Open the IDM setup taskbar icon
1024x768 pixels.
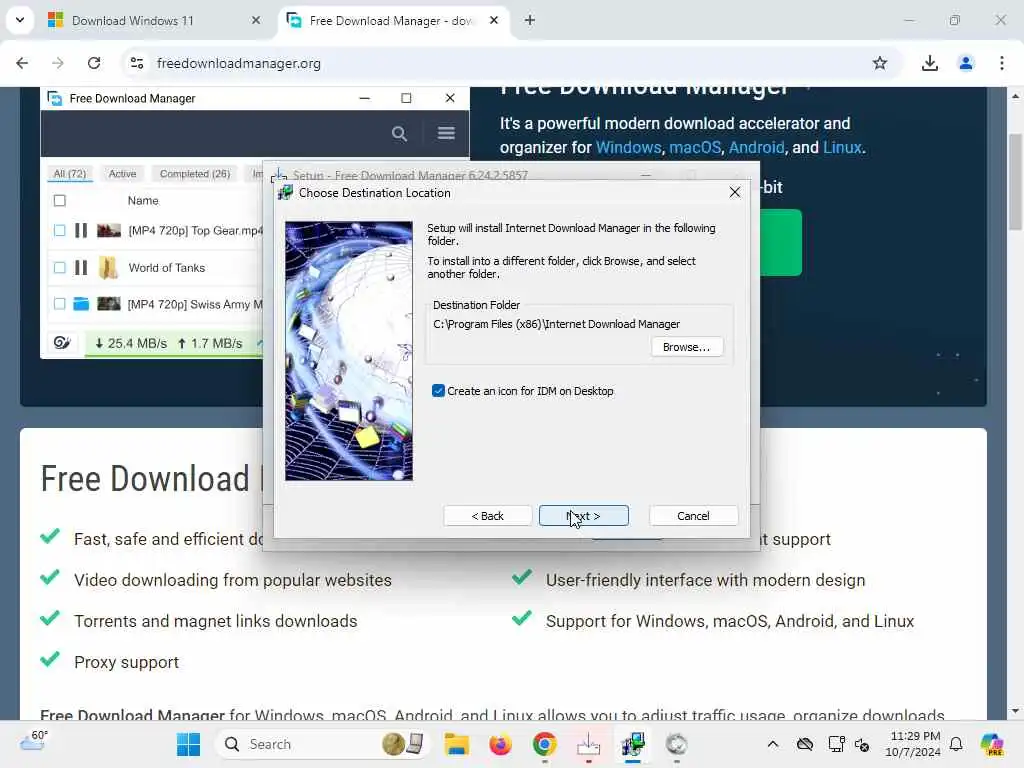633,744
